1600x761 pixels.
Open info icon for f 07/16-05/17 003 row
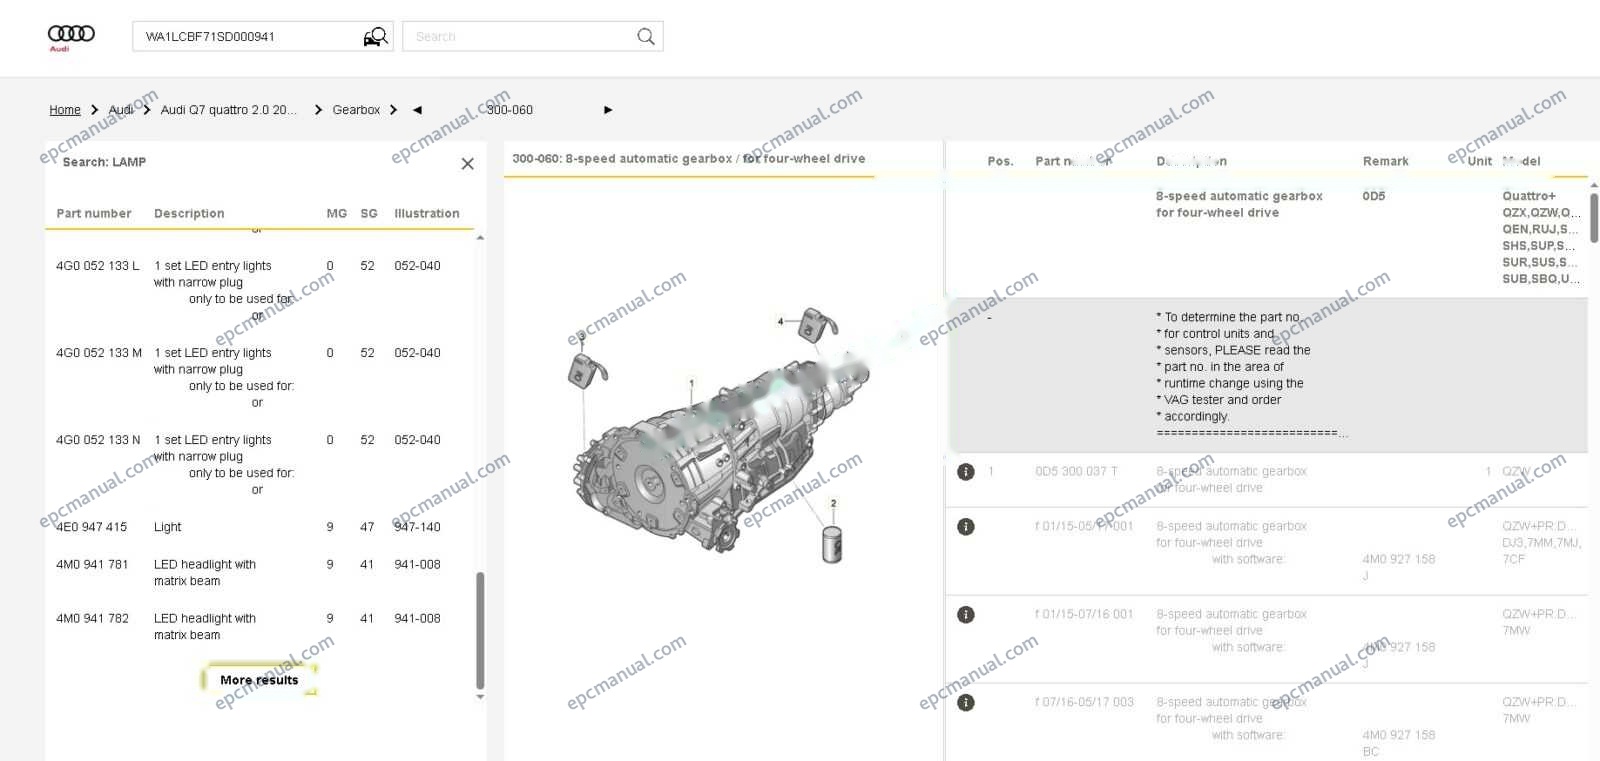(x=966, y=703)
